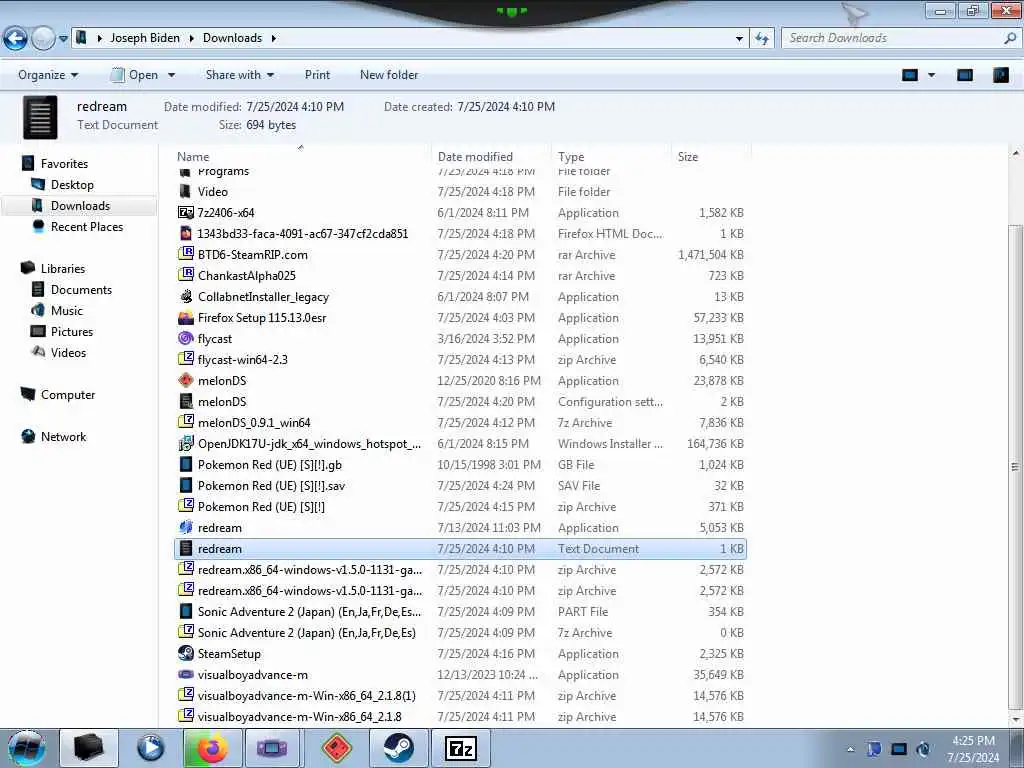The image size is (1024, 768).
Task: Select Downloads in the address path
Action: 232,38
